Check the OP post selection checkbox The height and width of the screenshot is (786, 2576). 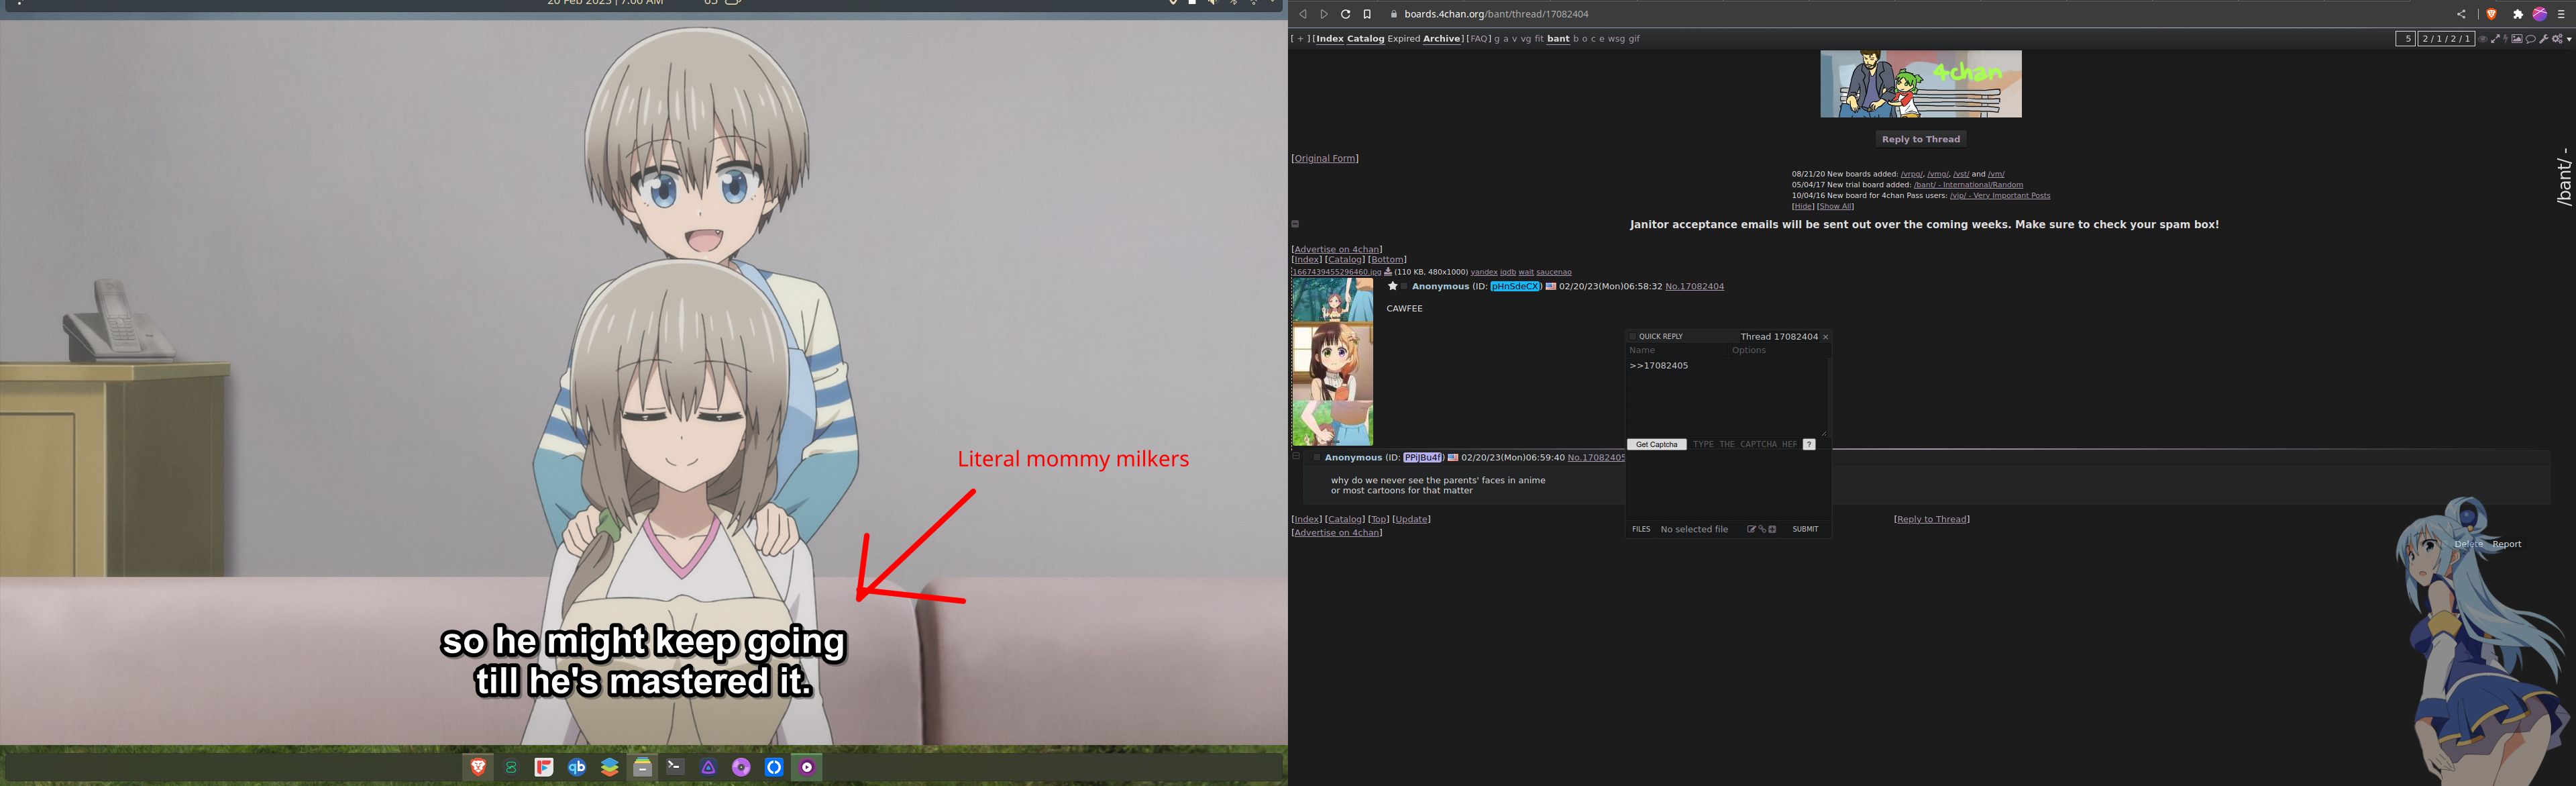pyautogui.click(x=1404, y=287)
